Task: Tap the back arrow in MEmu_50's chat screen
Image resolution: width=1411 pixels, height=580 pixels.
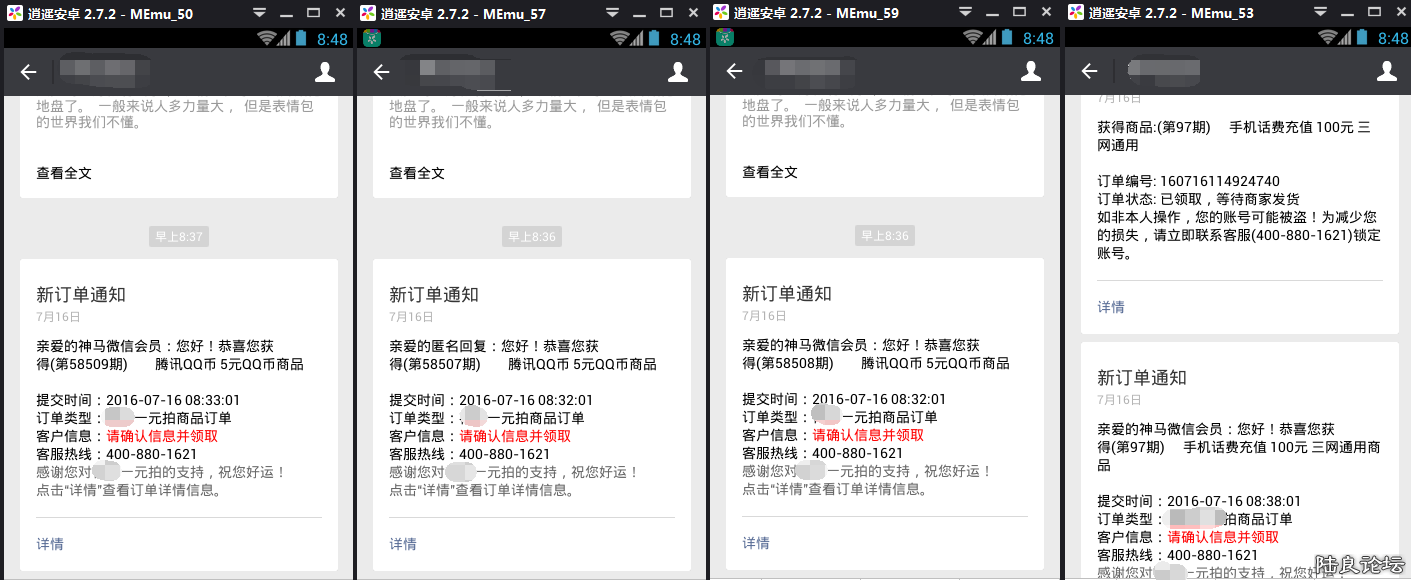Action: click(28, 72)
